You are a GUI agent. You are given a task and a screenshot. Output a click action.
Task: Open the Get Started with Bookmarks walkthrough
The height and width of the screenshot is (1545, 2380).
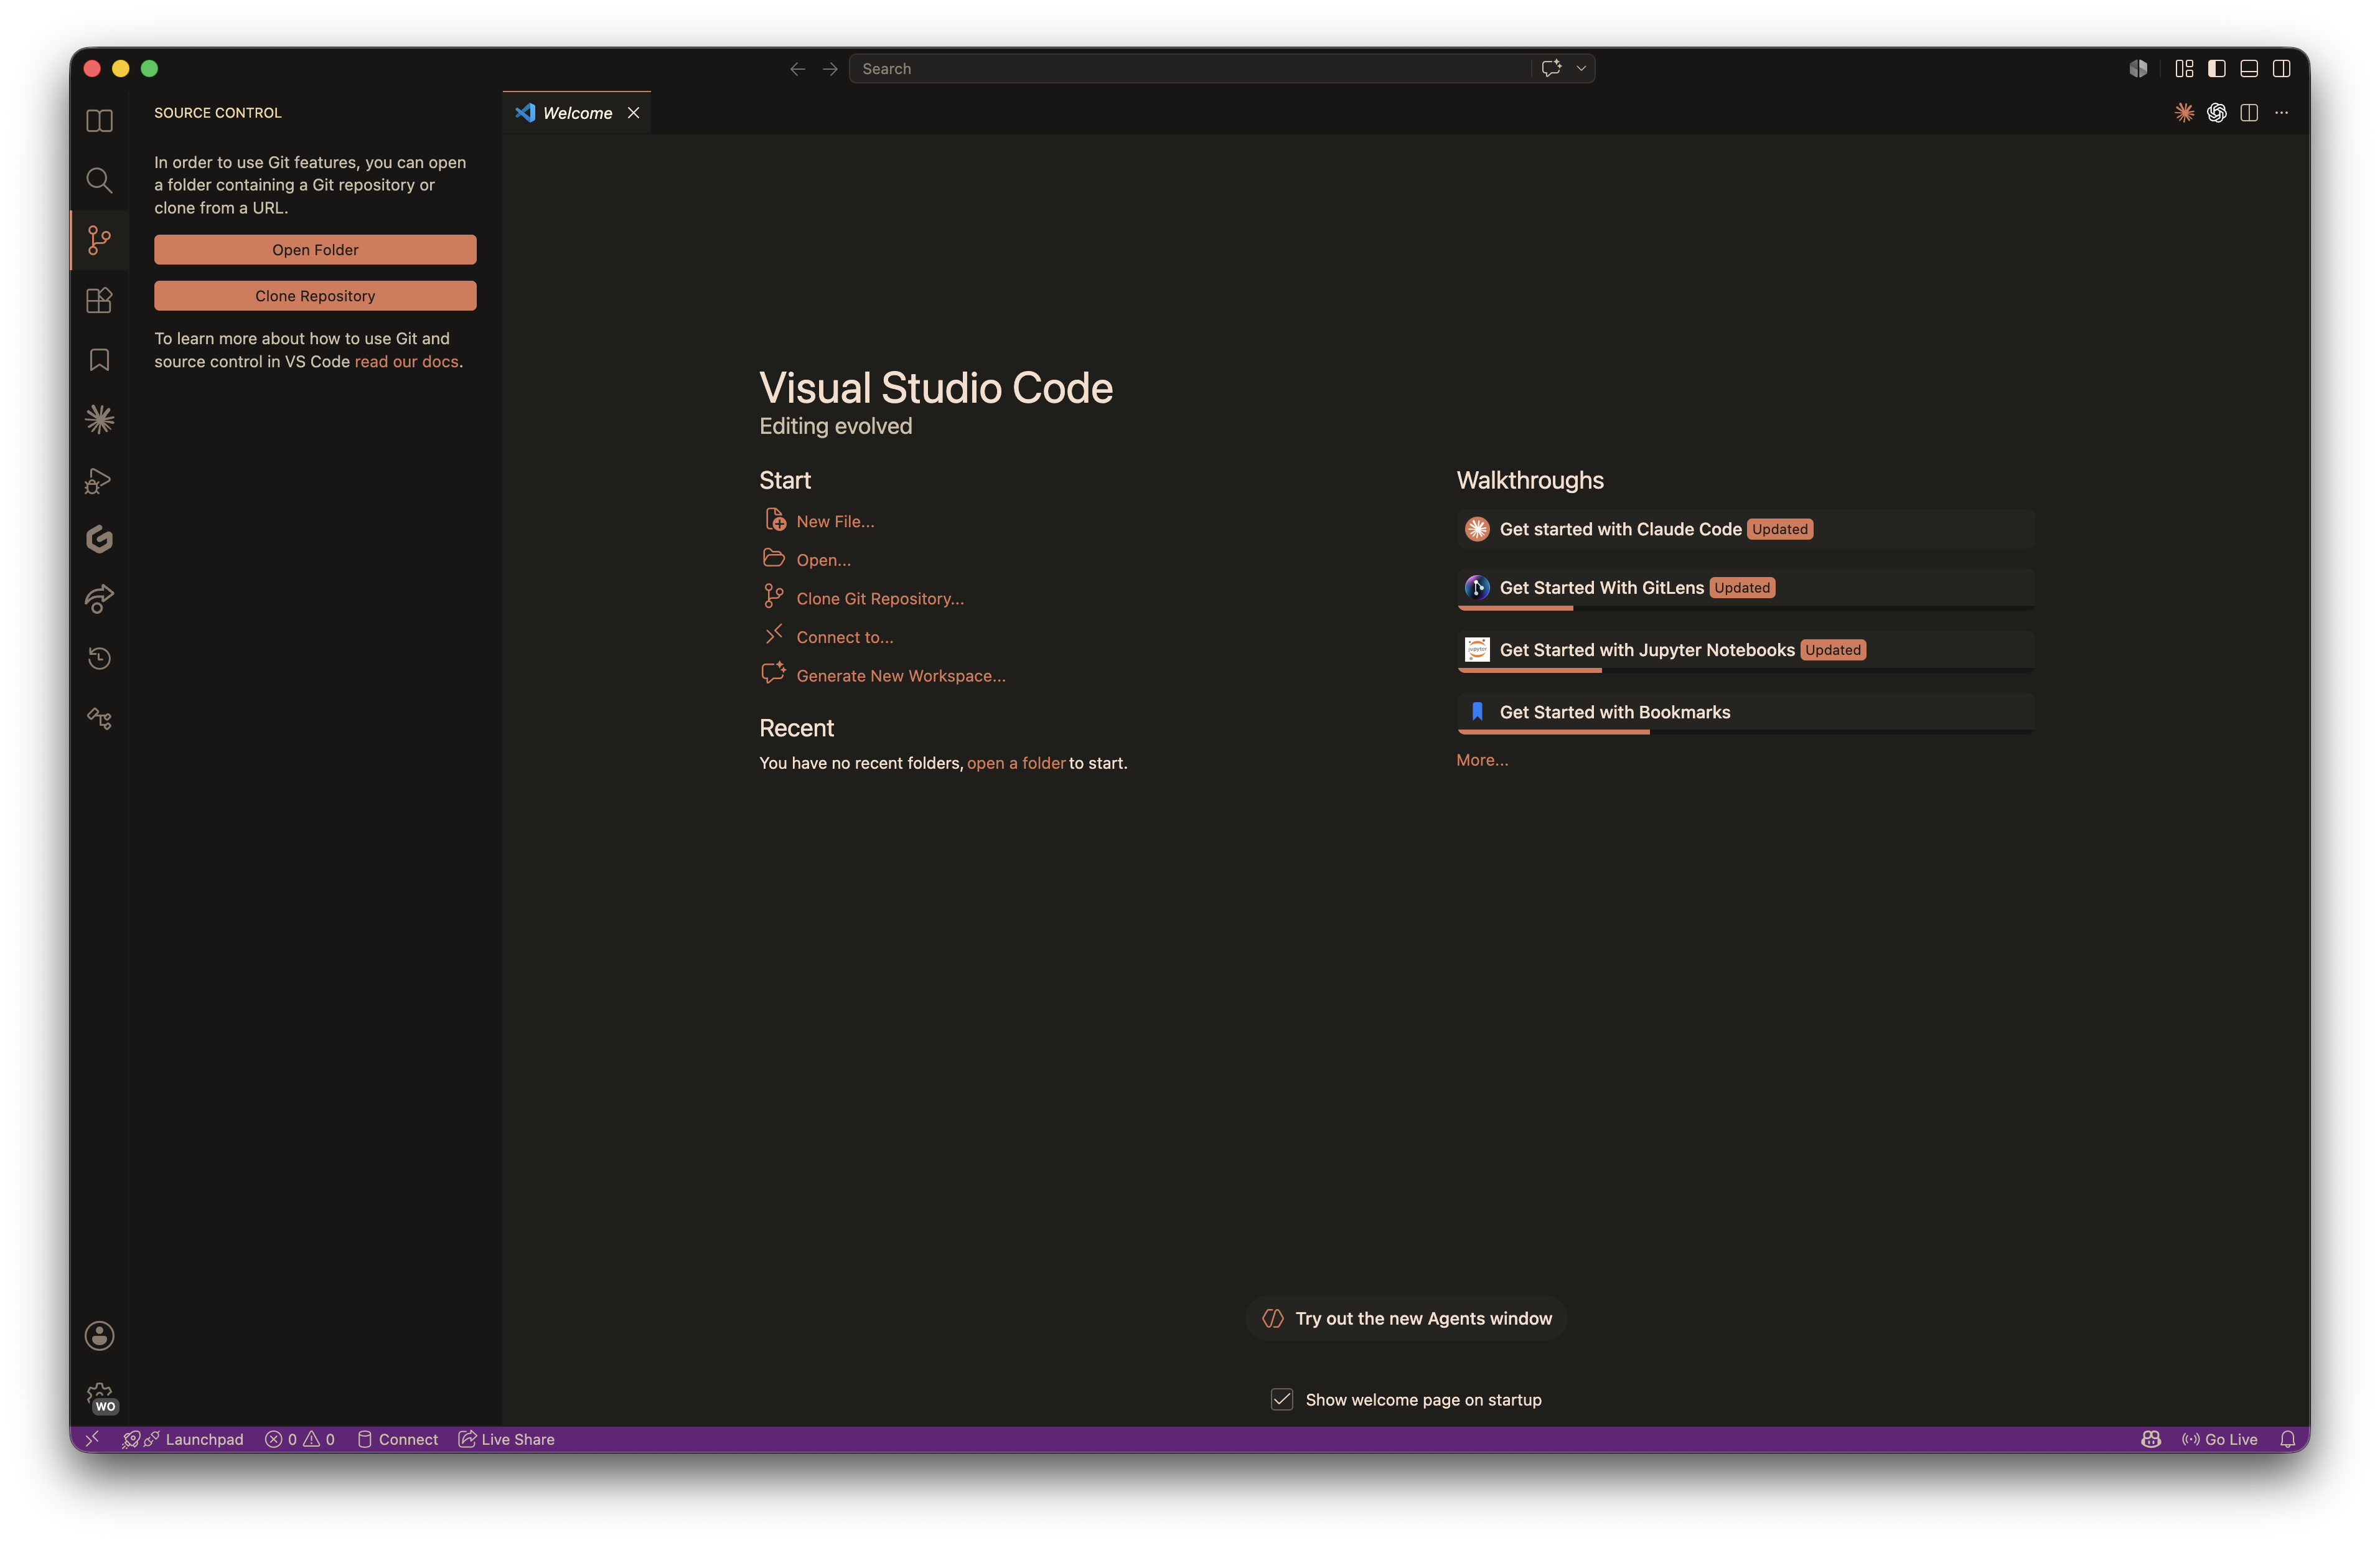1745,712
